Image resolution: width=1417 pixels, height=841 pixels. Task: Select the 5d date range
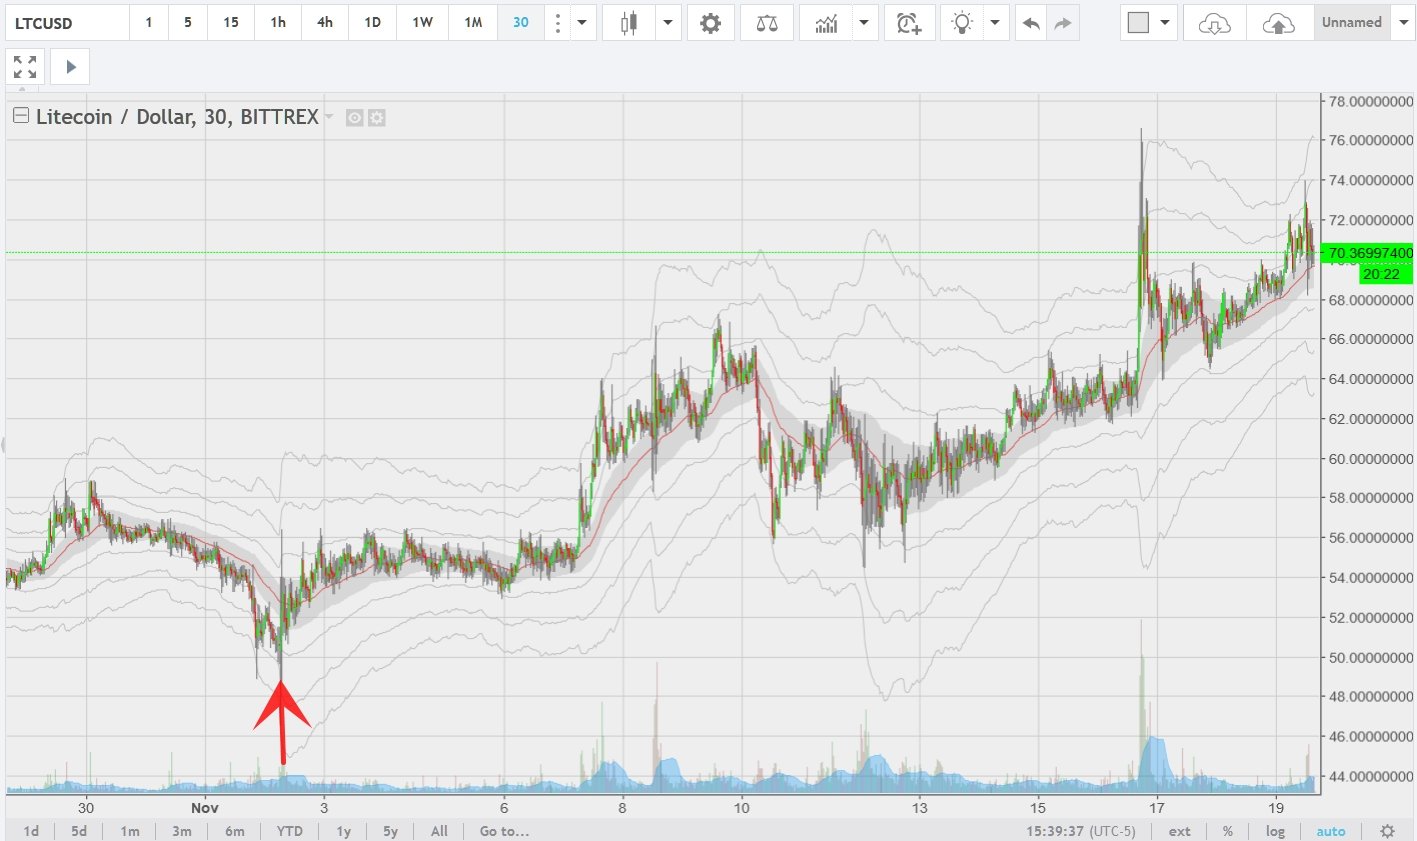[79, 831]
